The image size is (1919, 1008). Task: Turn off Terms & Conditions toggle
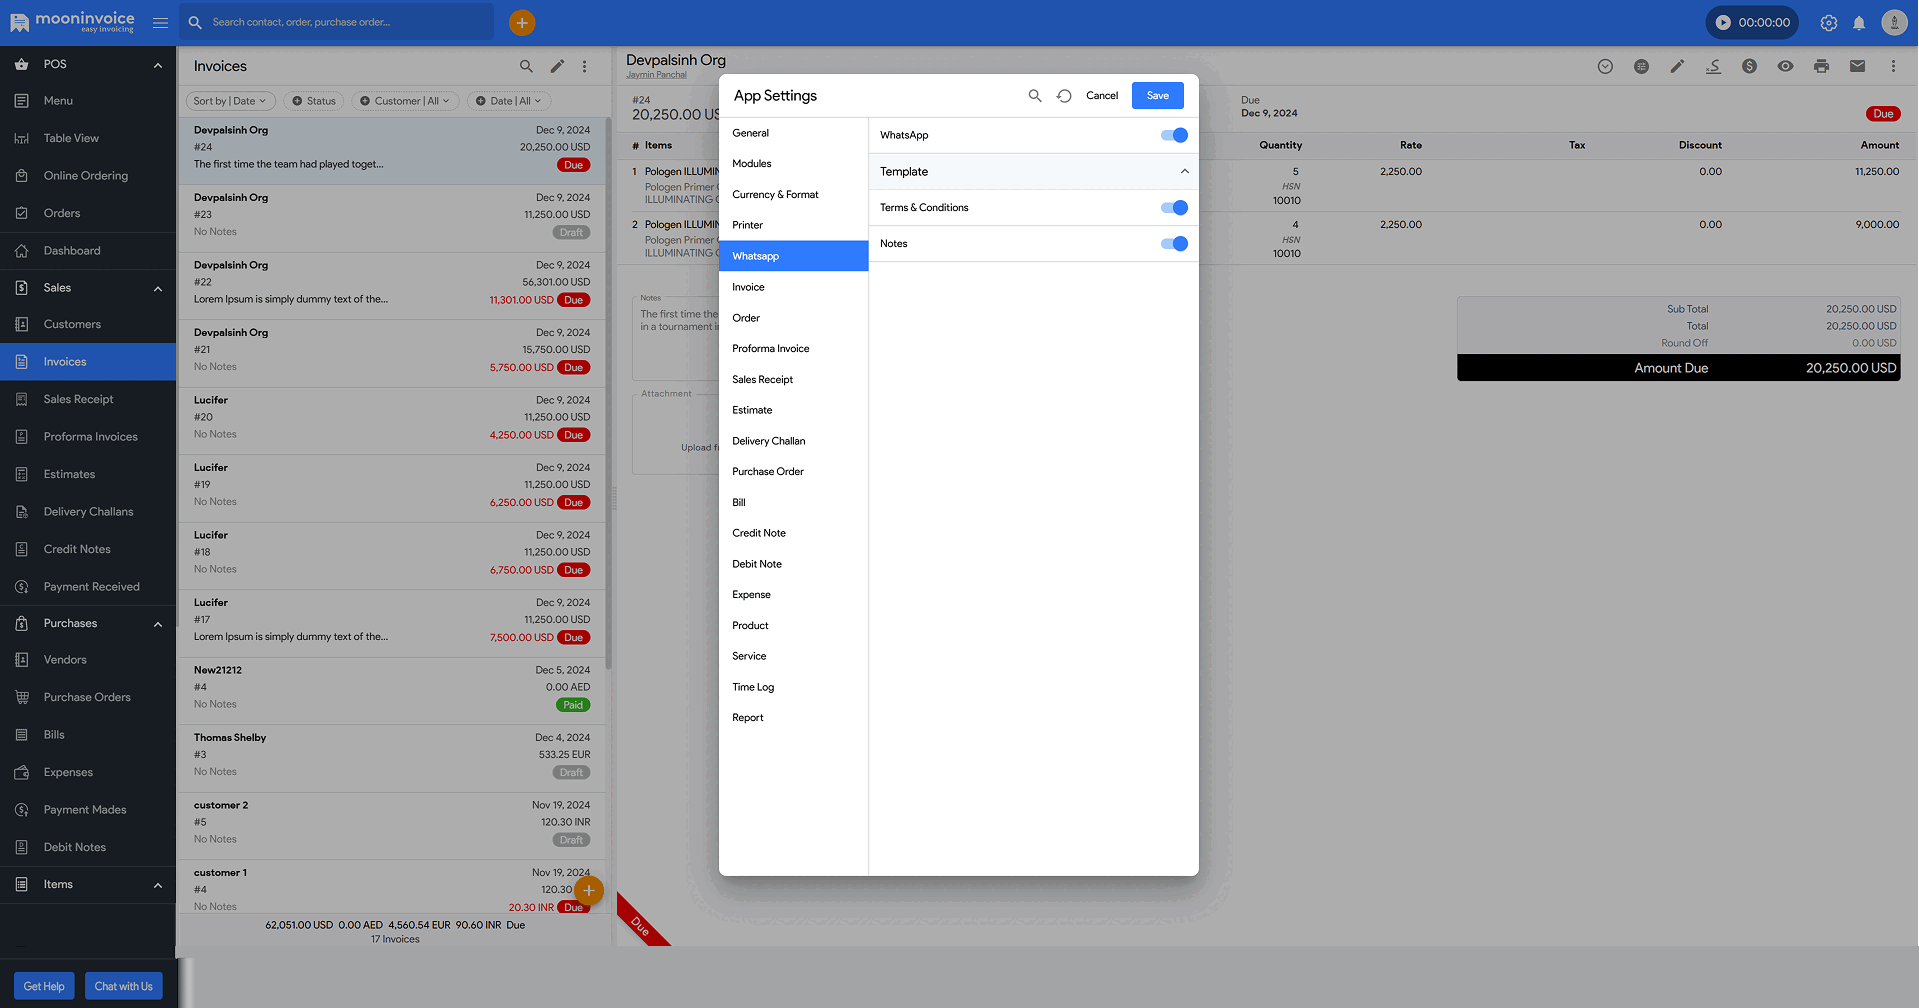[x=1174, y=208]
